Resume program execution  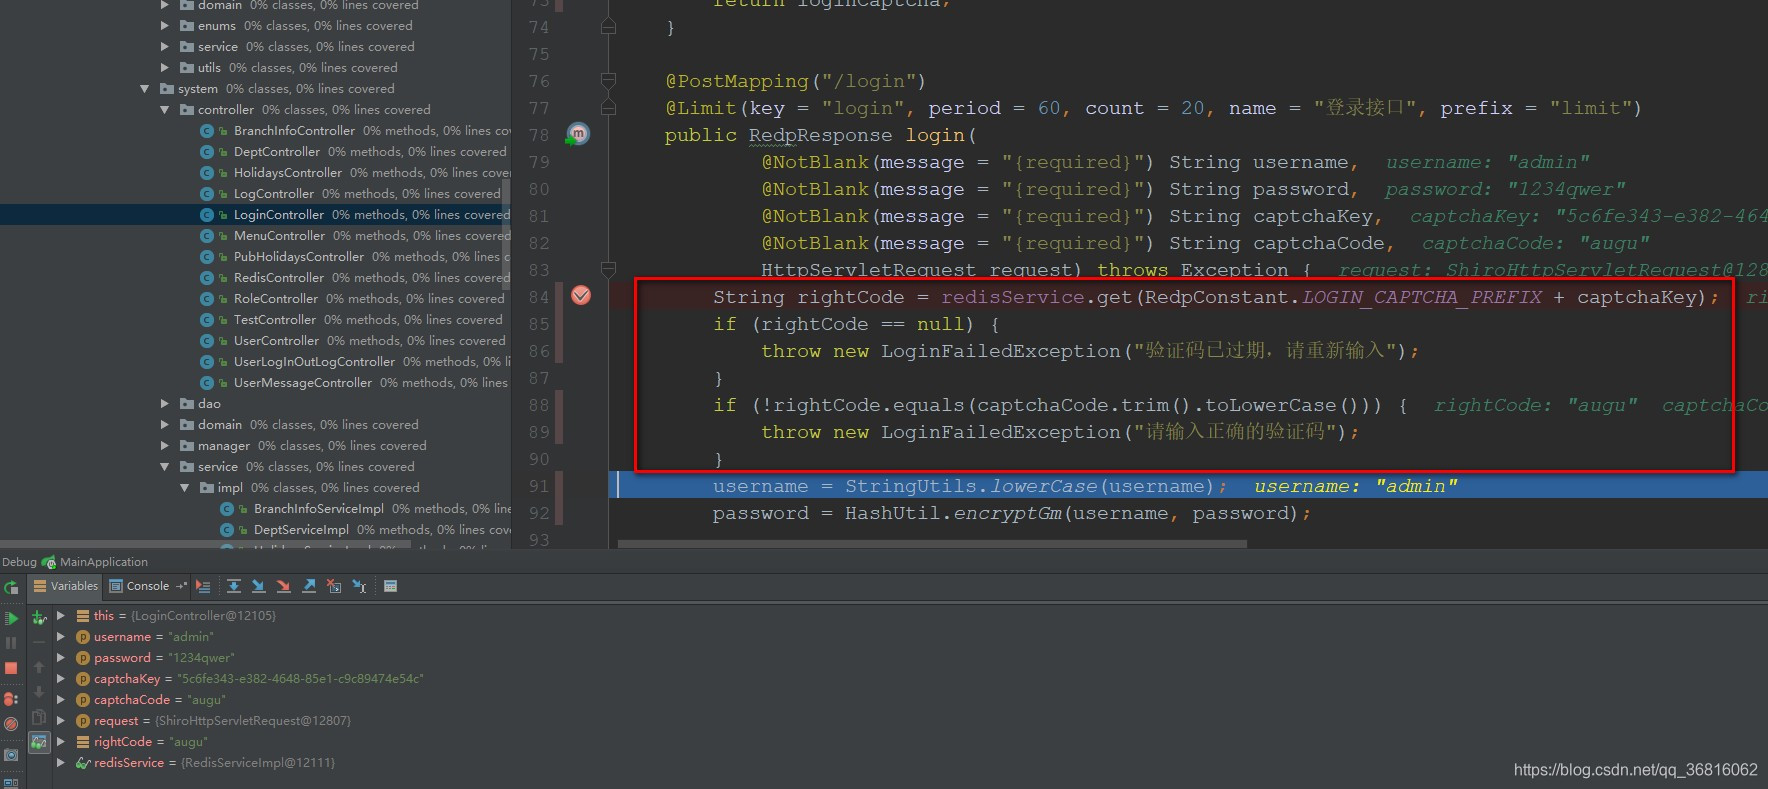[11, 618]
